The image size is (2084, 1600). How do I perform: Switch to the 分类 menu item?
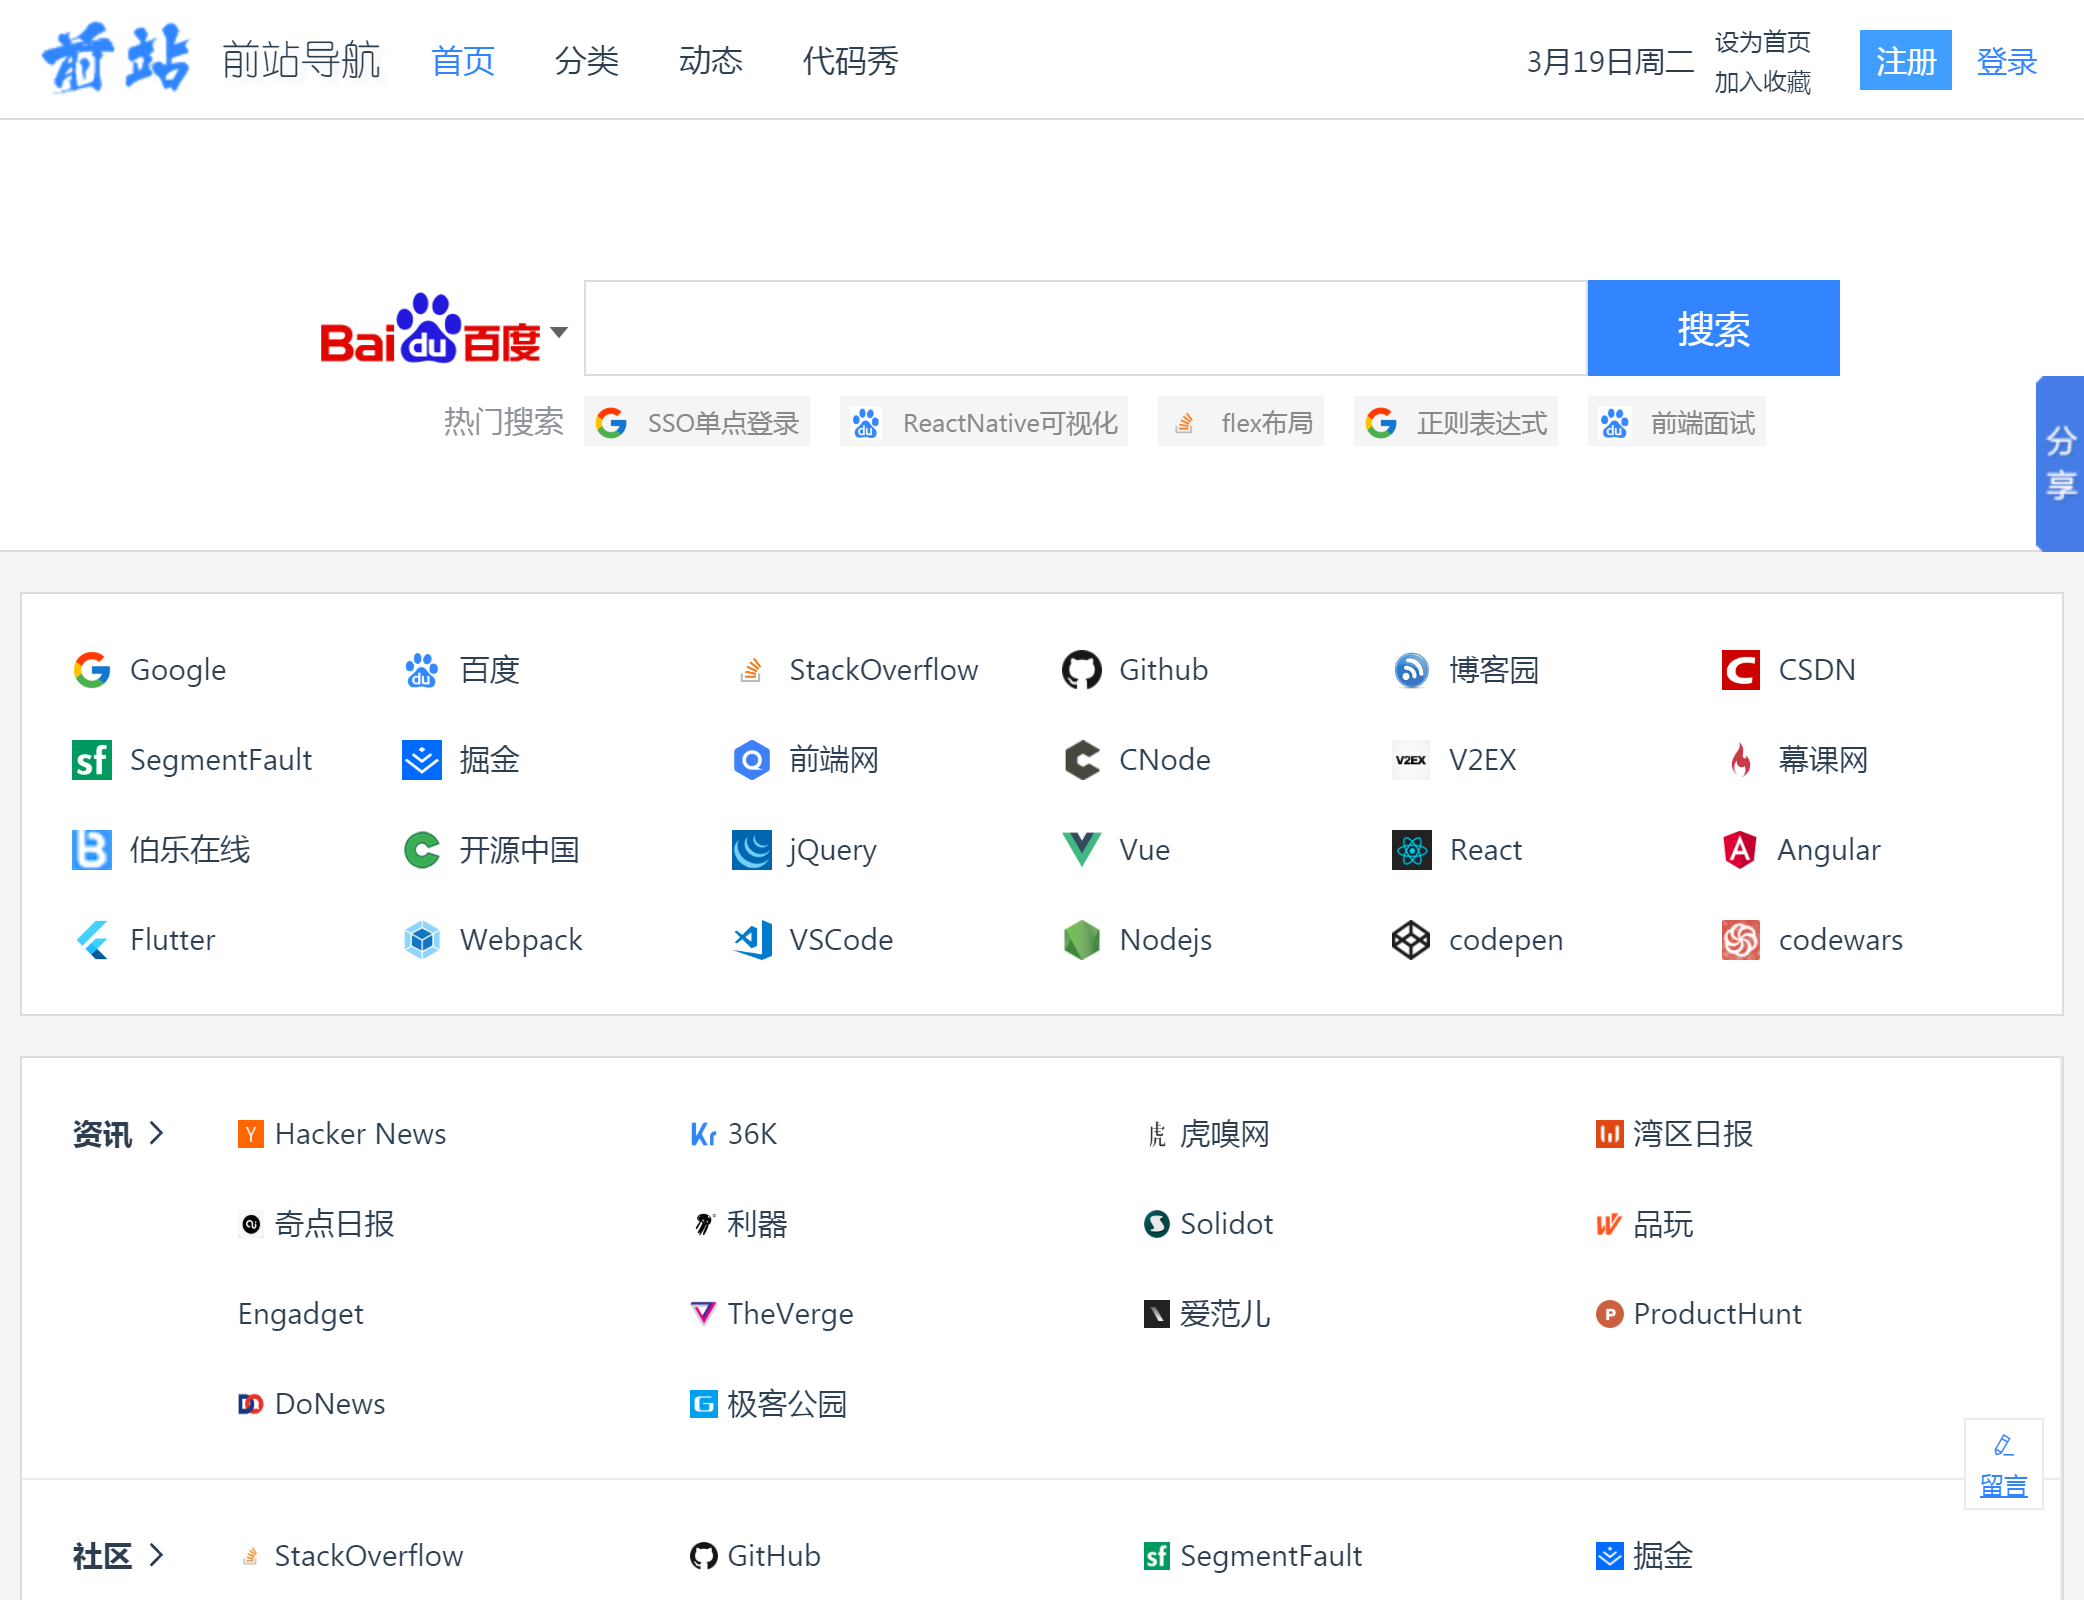(587, 60)
